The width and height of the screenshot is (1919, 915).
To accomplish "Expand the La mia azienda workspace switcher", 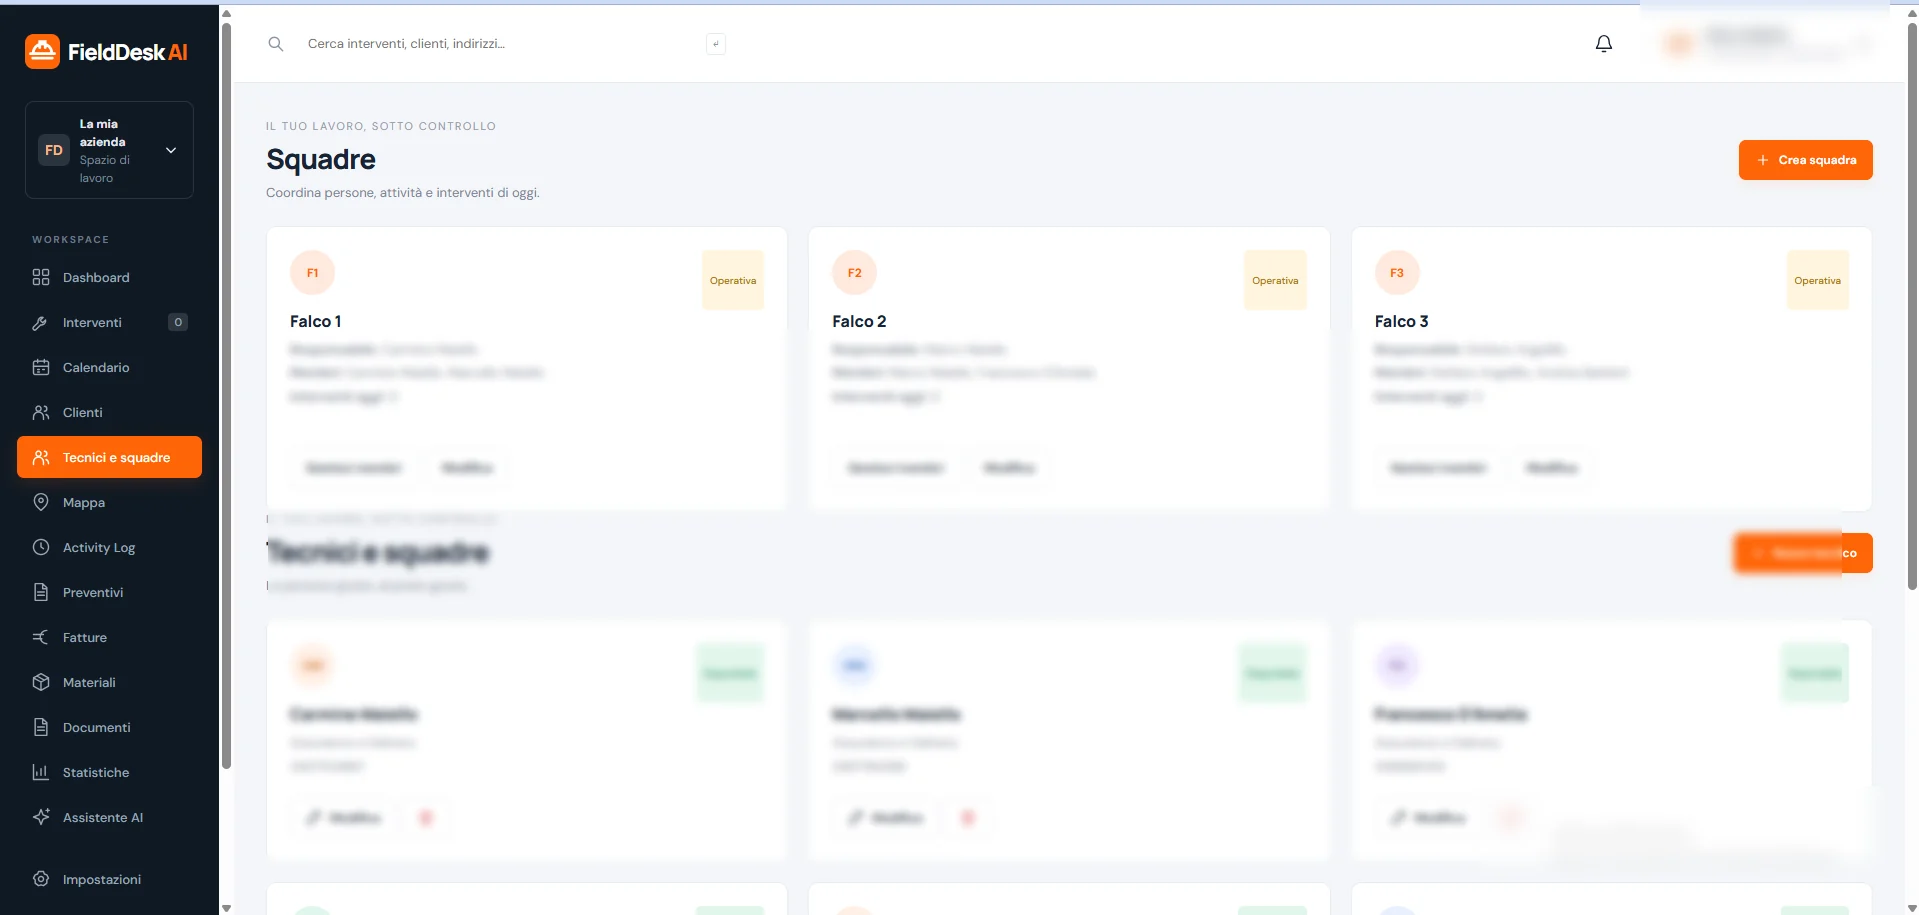I will 109,150.
